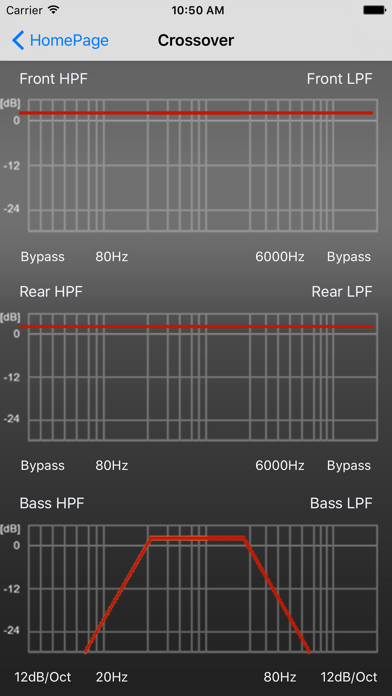
Task: Select the Bass HPF label
Action: pos(52,503)
